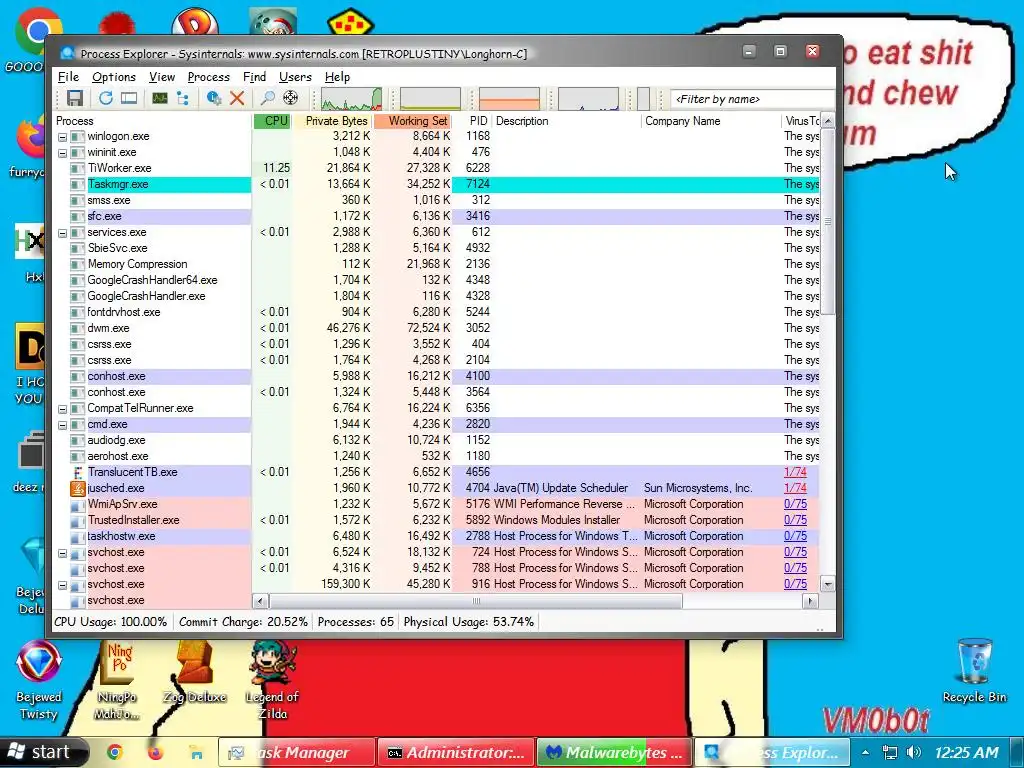Open the Find menu
The height and width of the screenshot is (768, 1024).
pyautogui.click(x=254, y=77)
